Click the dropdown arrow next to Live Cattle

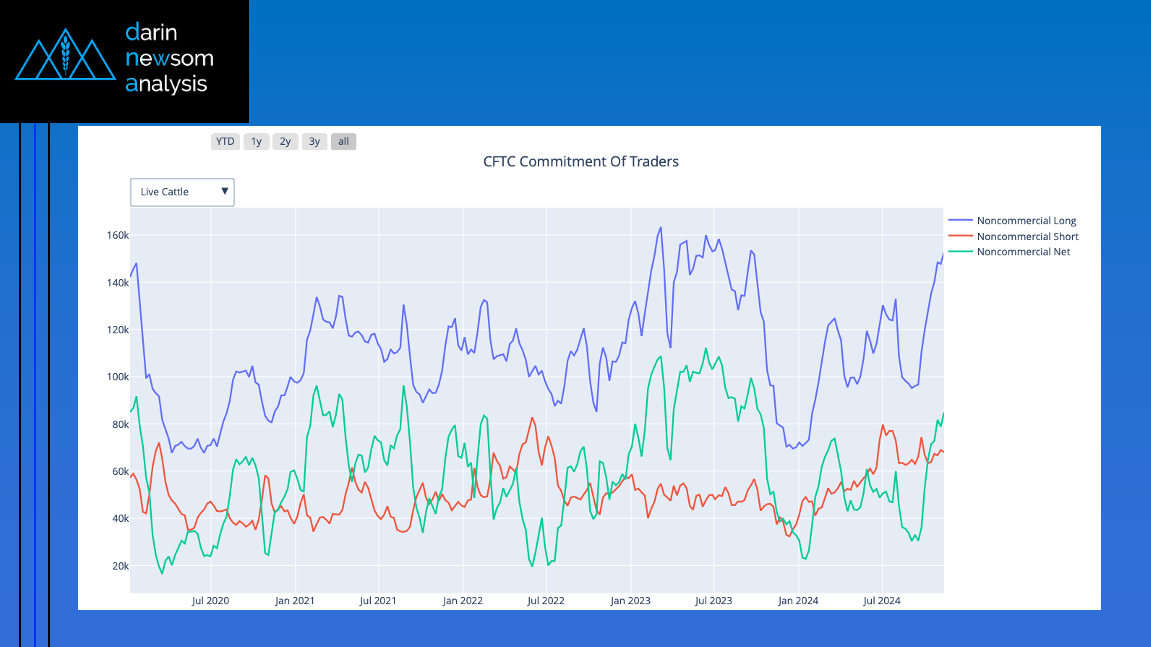tap(225, 191)
